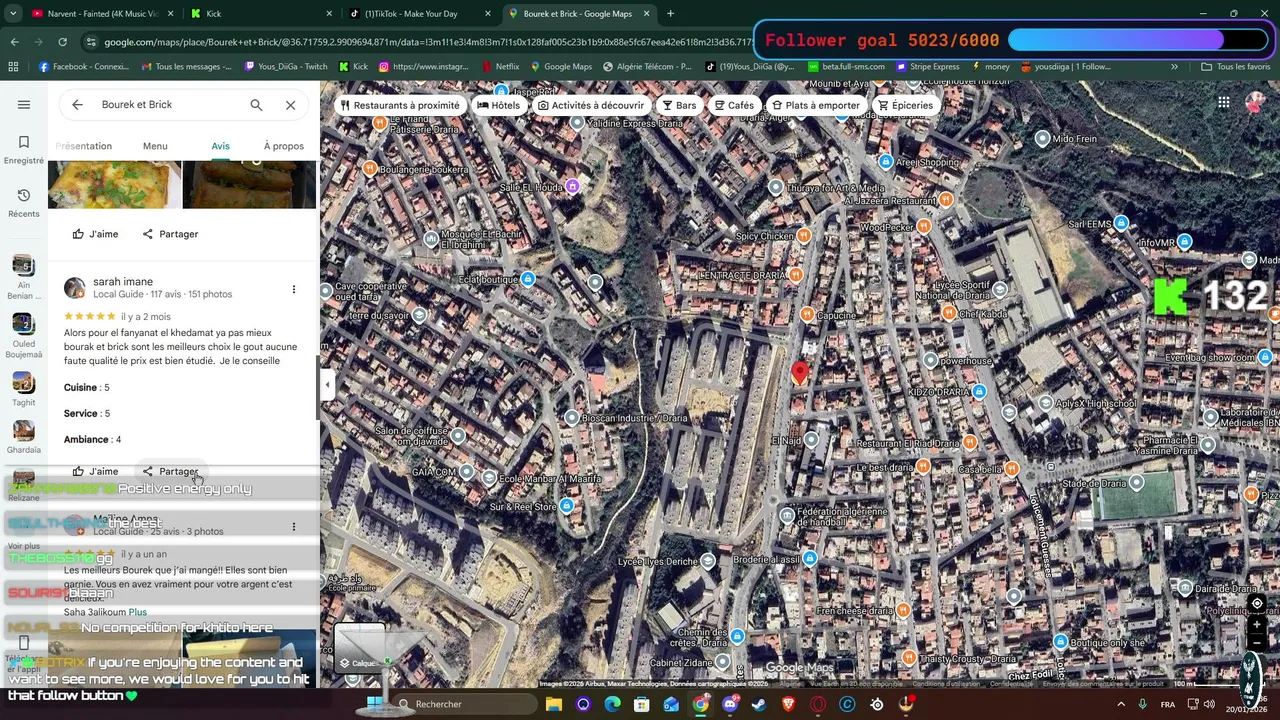
Task: Open the Calques map layers switcher
Action: [x=359, y=648]
